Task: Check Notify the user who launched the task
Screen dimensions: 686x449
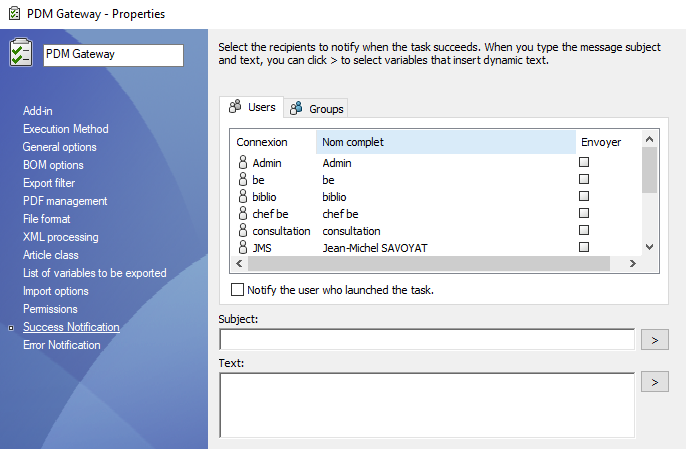Action: pos(237,290)
